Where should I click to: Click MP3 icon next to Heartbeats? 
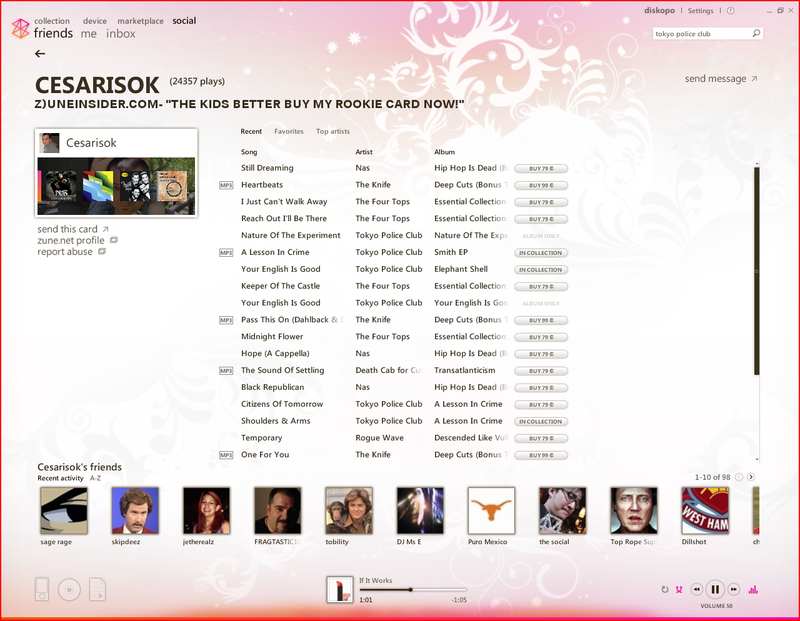226,185
